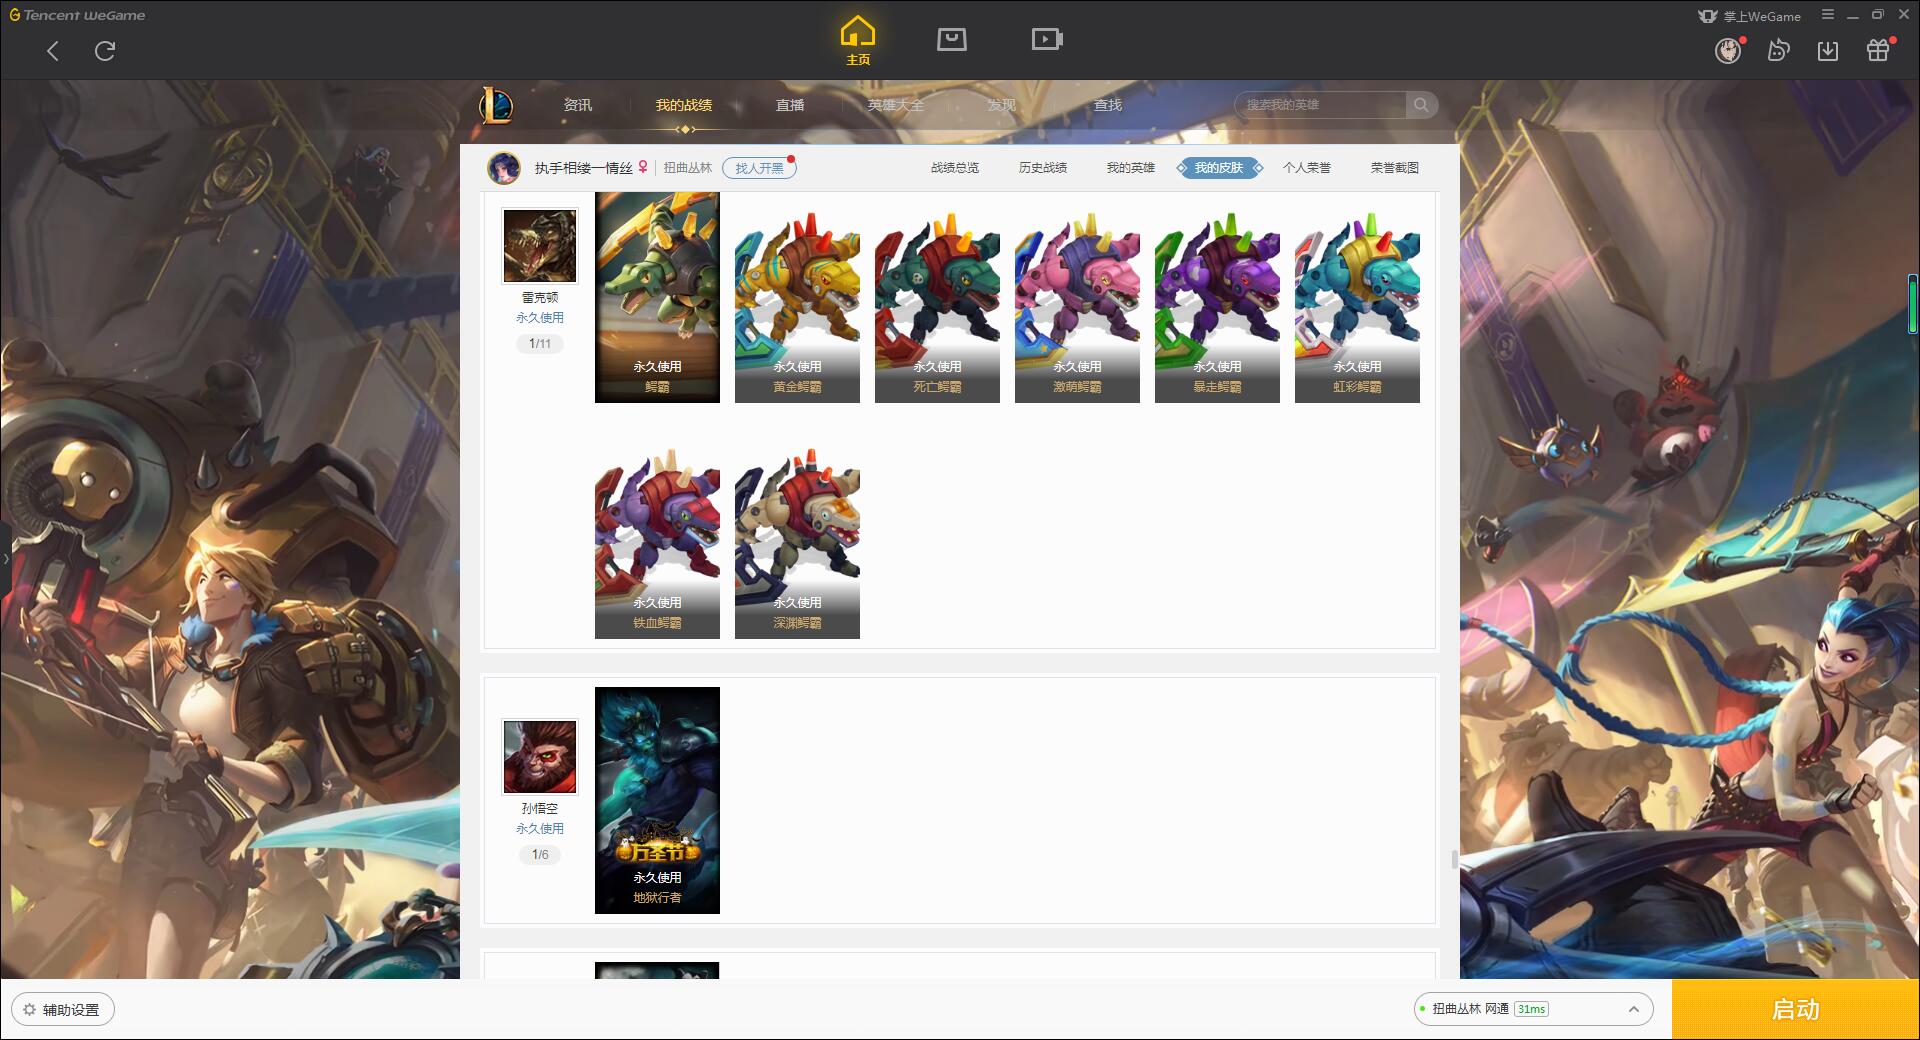Switch to the 资讯 tab
Image resolution: width=1920 pixels, height=1040 pixels.
pos(578,105)
